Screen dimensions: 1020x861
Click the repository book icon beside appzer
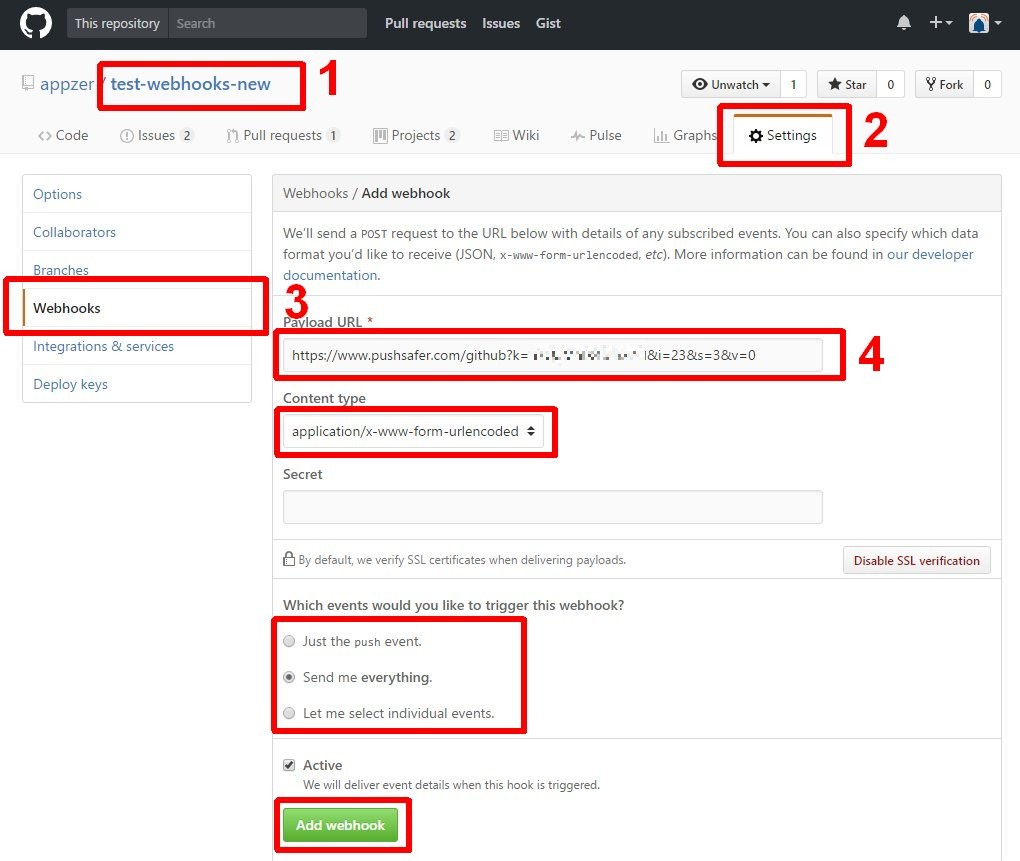28,83
